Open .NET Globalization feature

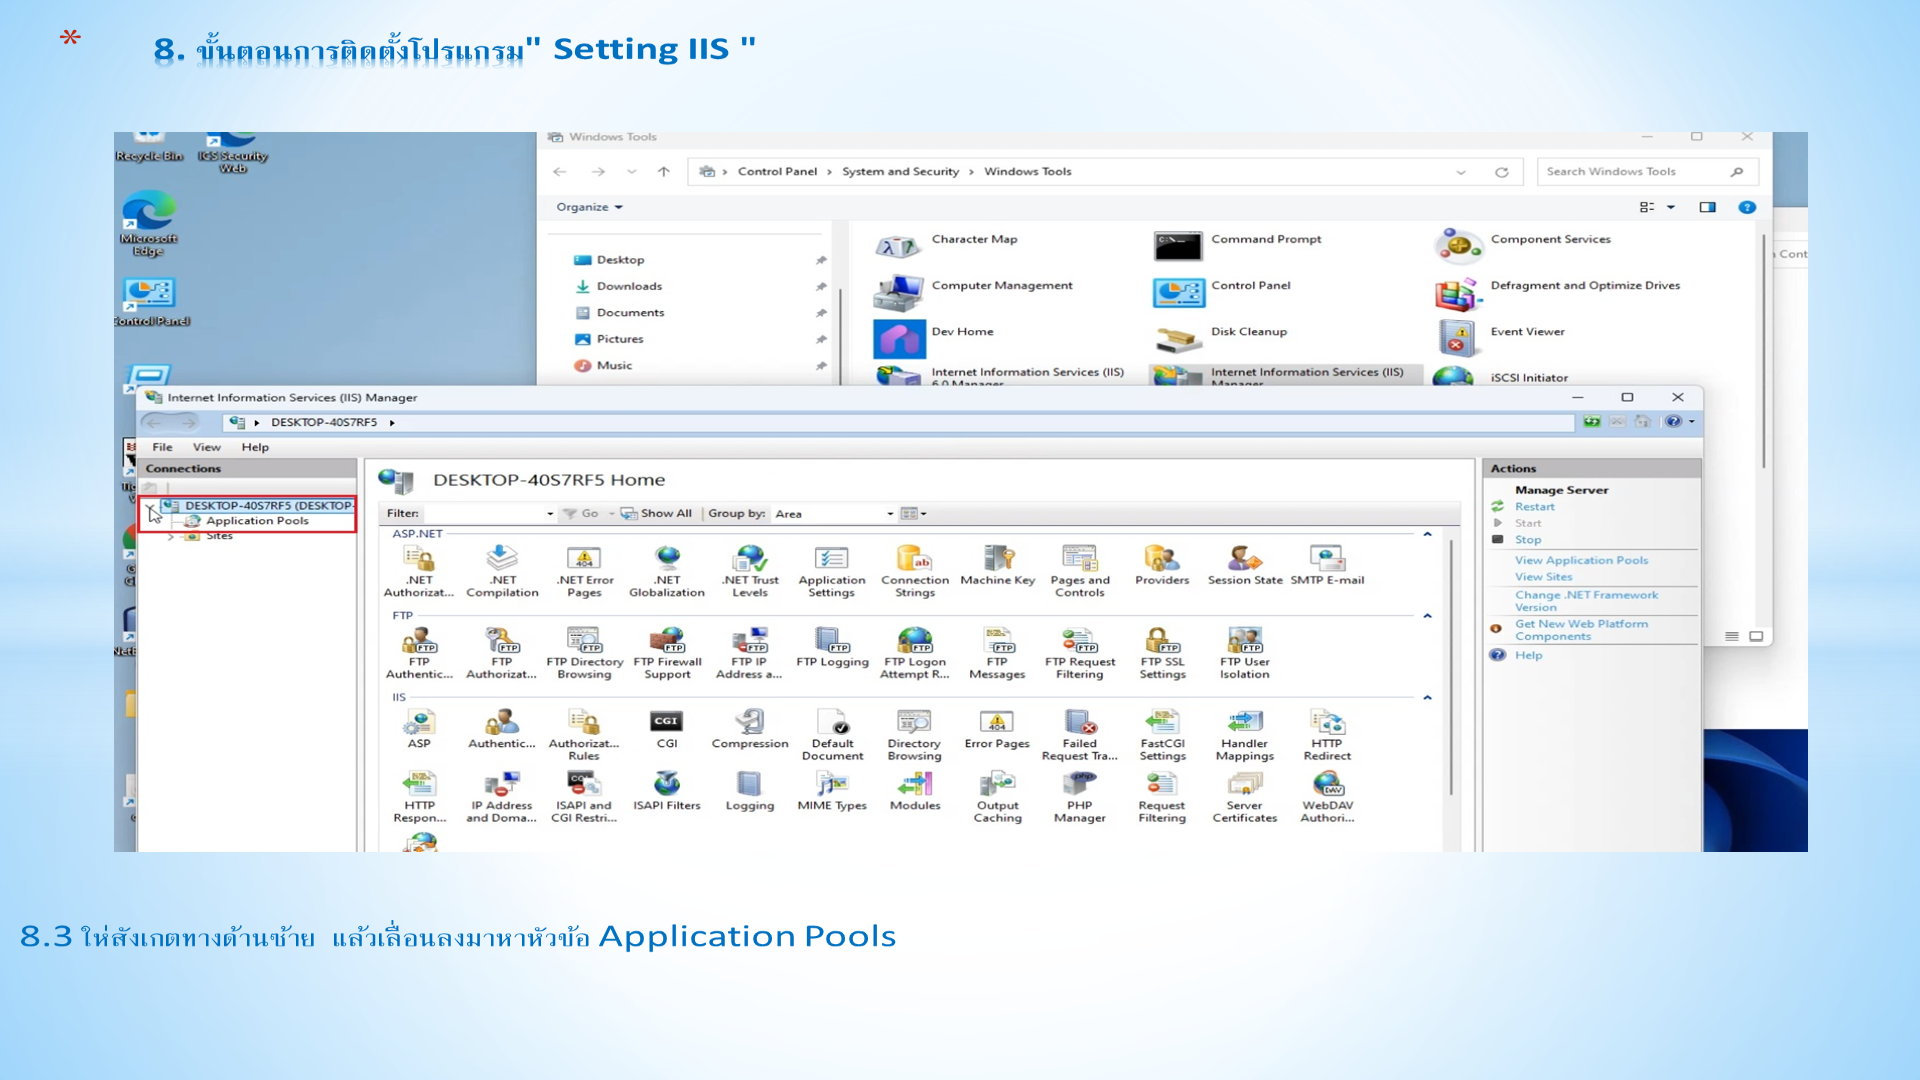[x=667, y=571]
